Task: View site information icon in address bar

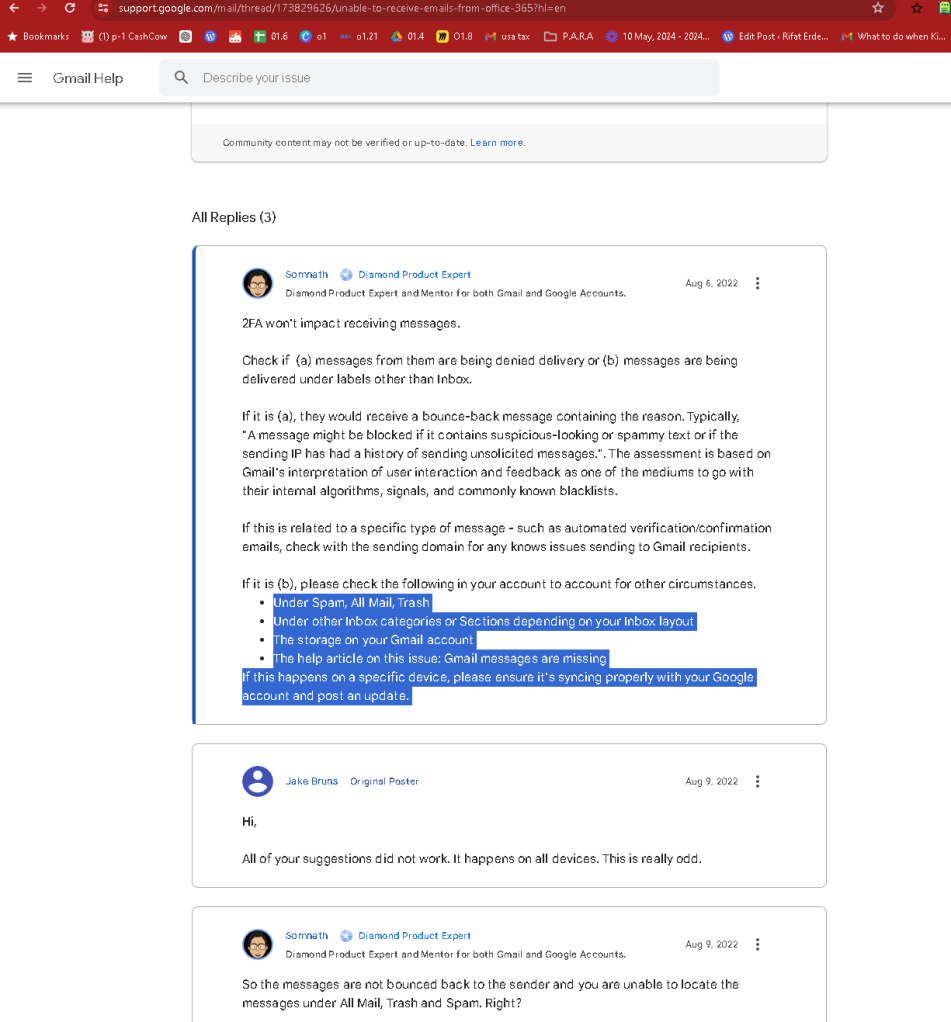Action: click(103, 8)
